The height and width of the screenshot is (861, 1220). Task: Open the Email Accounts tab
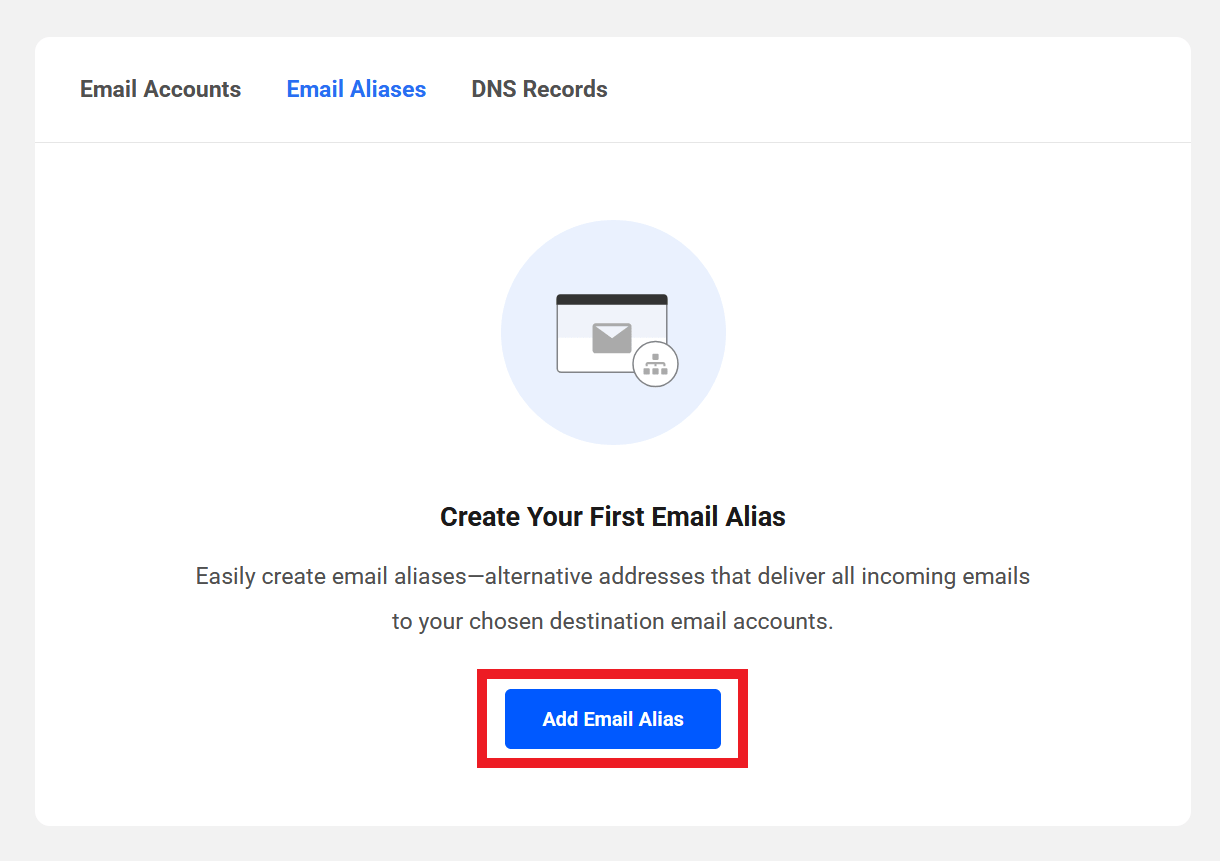click(x=160, y=89)
